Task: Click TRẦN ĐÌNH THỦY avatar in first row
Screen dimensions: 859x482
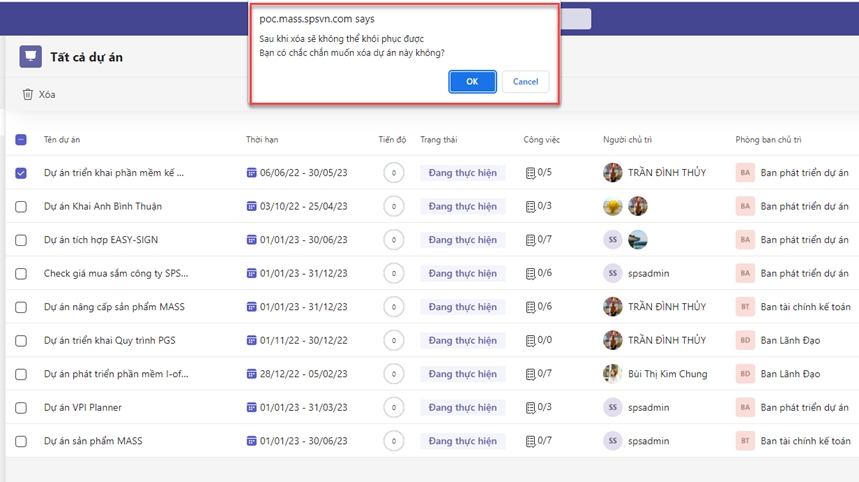Action: pos(613,173)
